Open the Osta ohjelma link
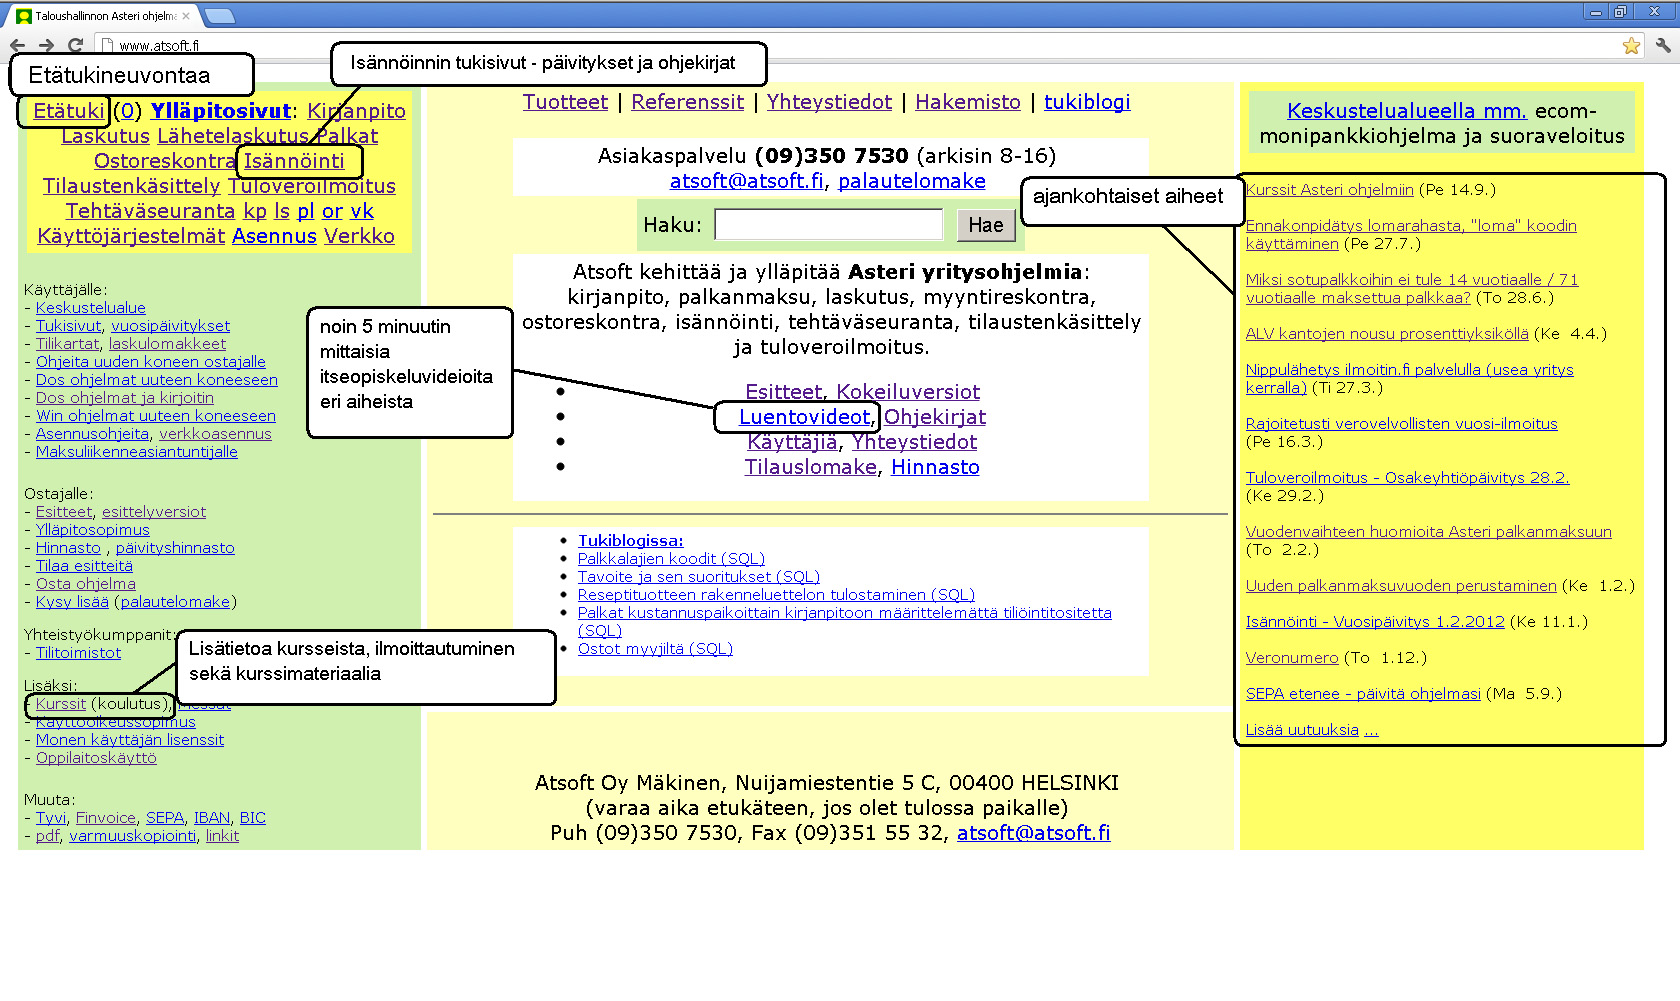This screenshot has height=1001, width=1680. pyautogui.click(x=86, y=584)
